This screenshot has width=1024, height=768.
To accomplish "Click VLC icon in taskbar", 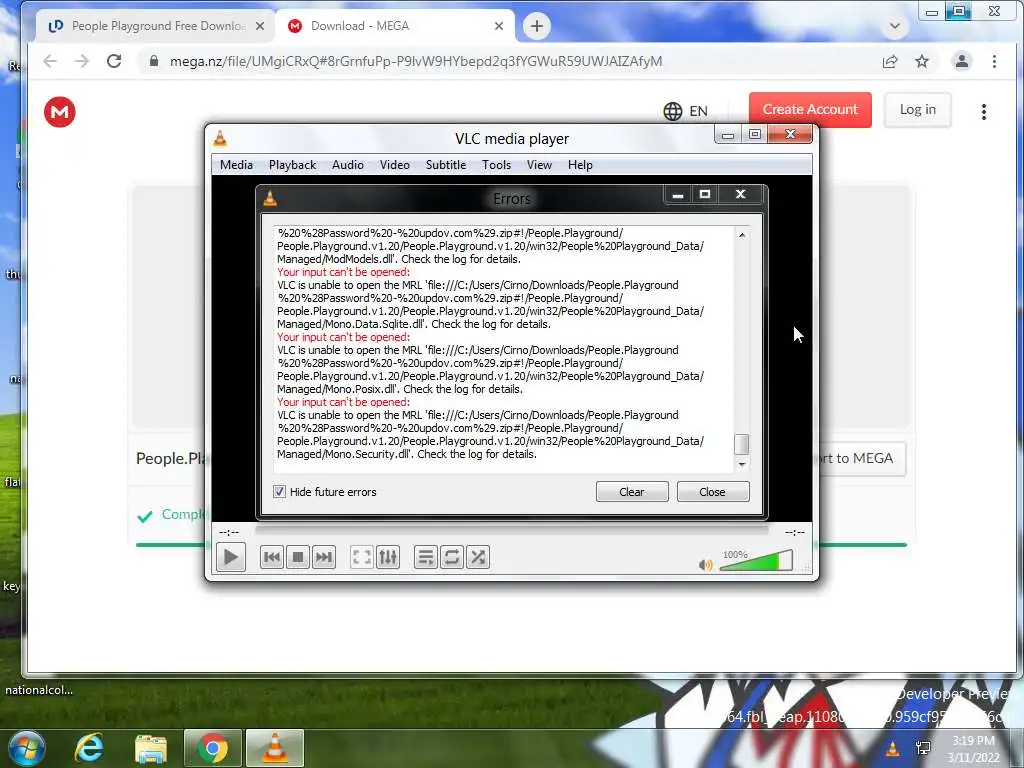I will [275, 748].
